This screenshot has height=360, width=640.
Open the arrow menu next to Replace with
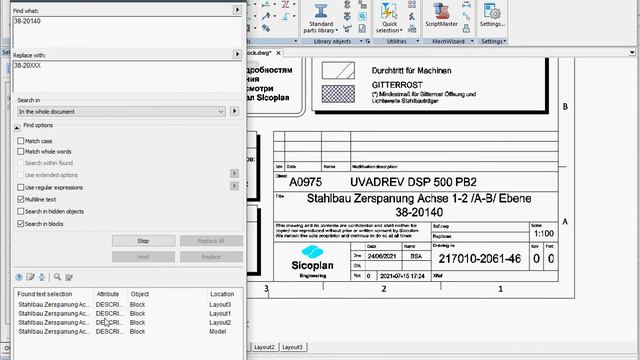point(237,54)
